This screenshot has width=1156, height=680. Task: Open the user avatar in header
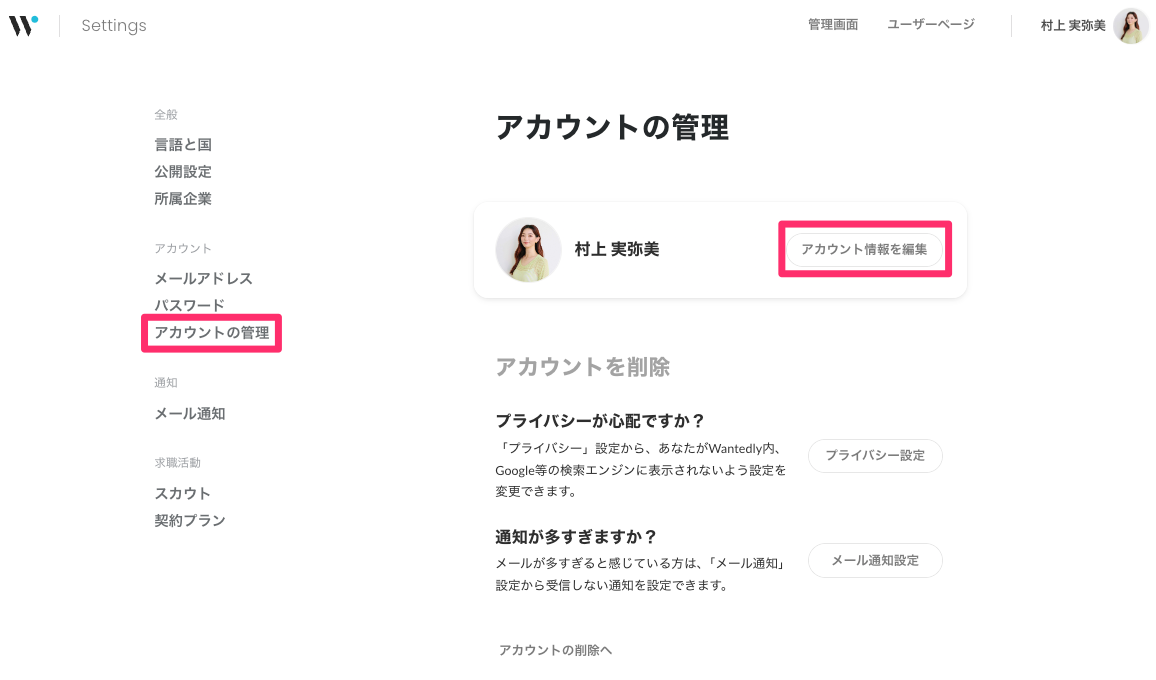(1131, 26)
